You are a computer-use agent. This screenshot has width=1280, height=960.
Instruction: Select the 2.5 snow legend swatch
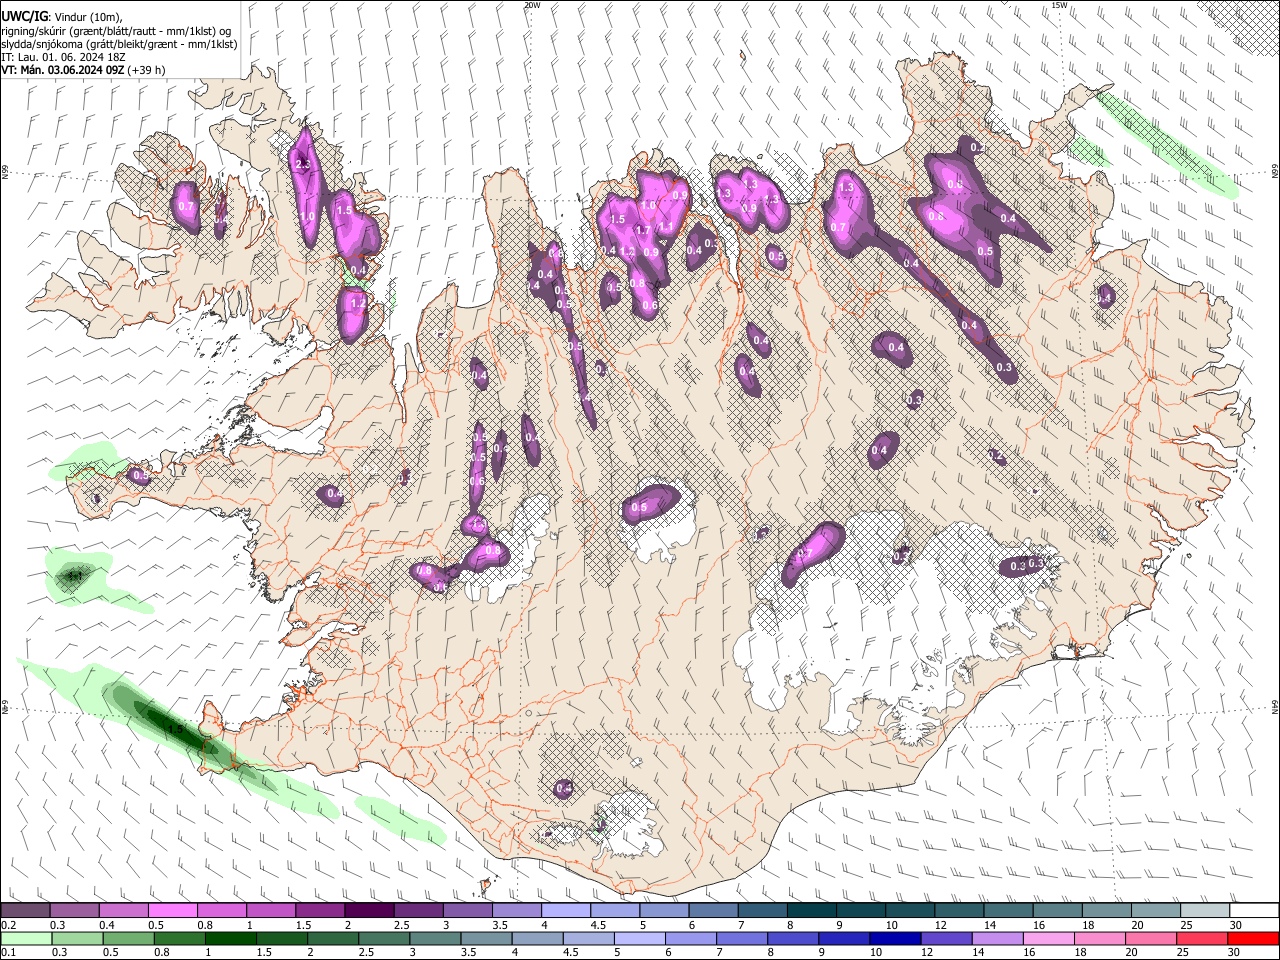point(418,911)
